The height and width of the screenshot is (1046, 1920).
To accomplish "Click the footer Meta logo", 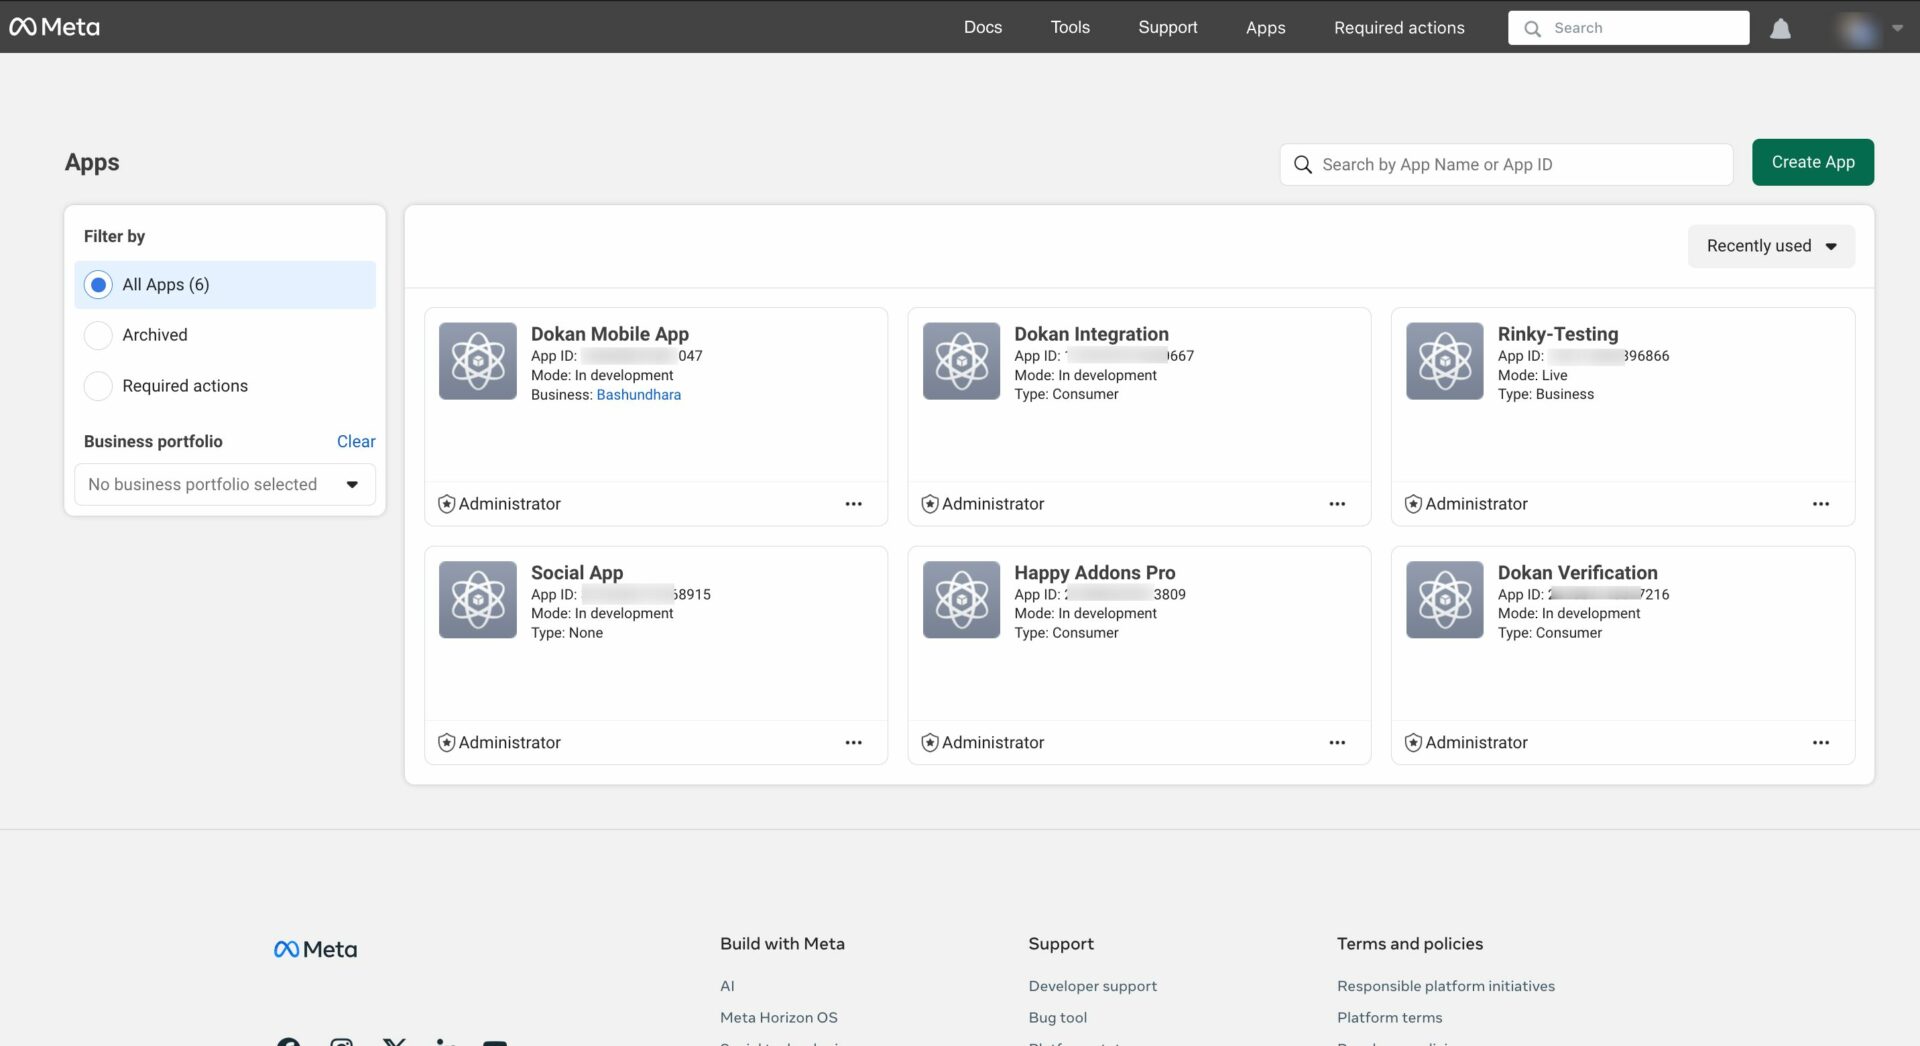I will 315,949.
